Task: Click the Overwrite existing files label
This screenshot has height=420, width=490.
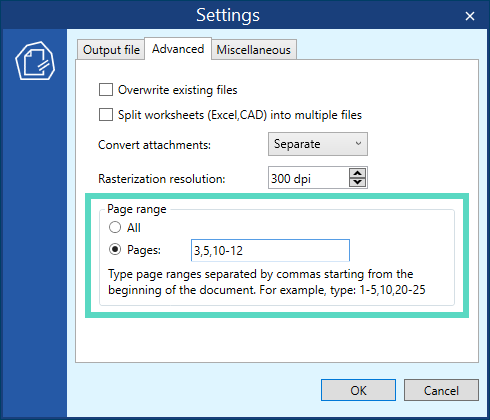Action: tap(178, 90)
